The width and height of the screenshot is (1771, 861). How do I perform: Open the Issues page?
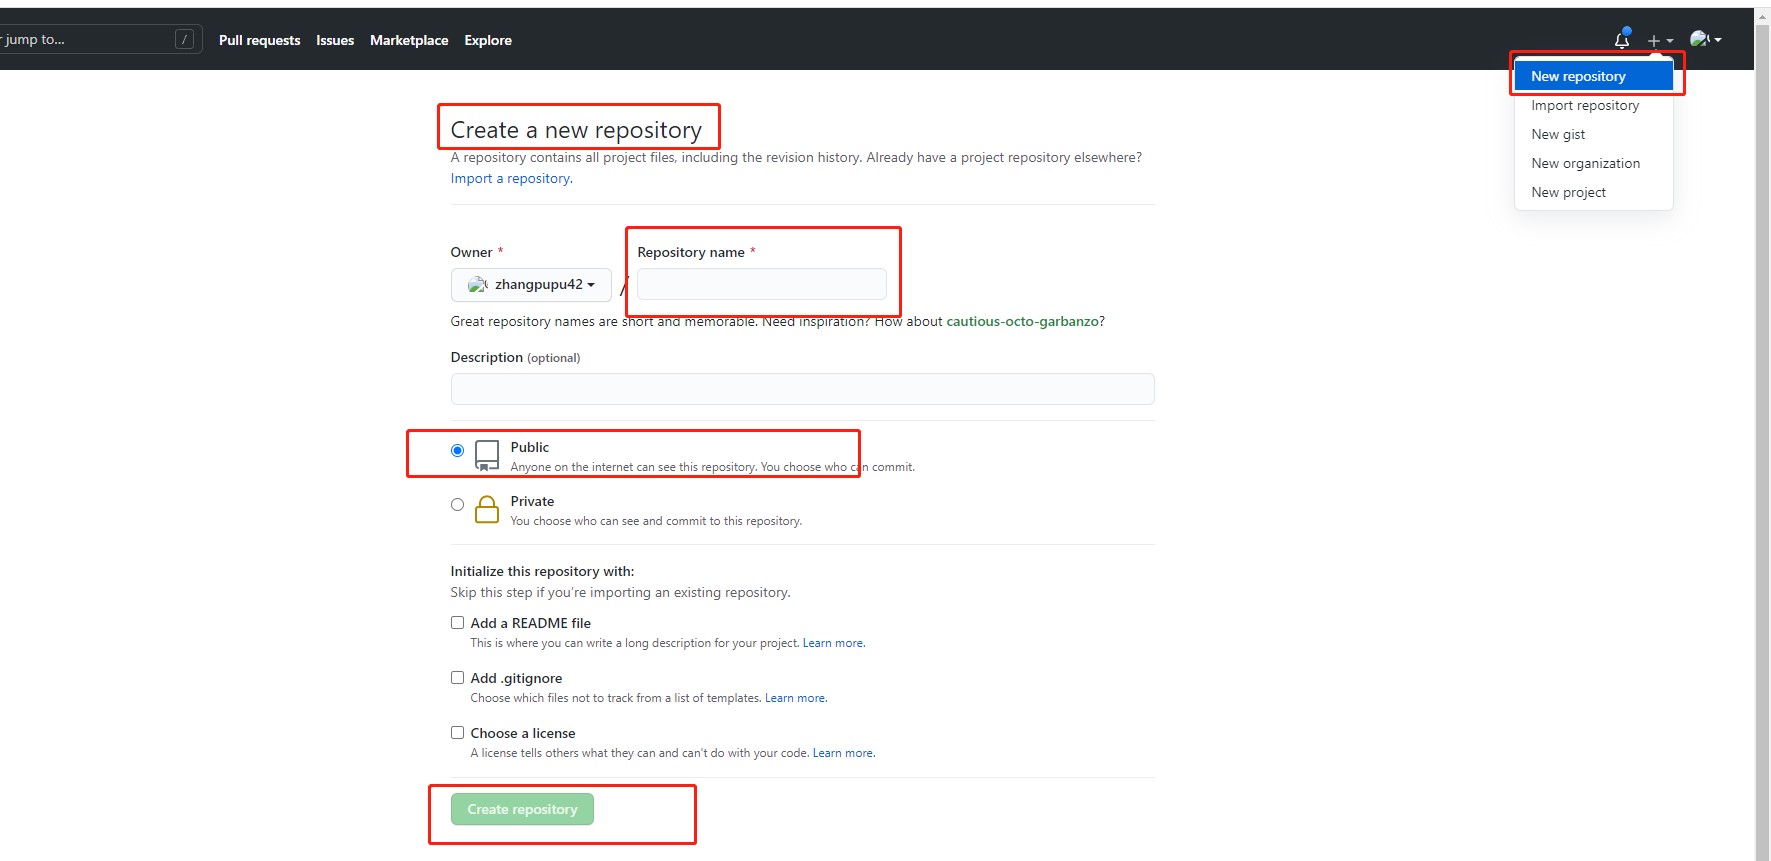335,40
